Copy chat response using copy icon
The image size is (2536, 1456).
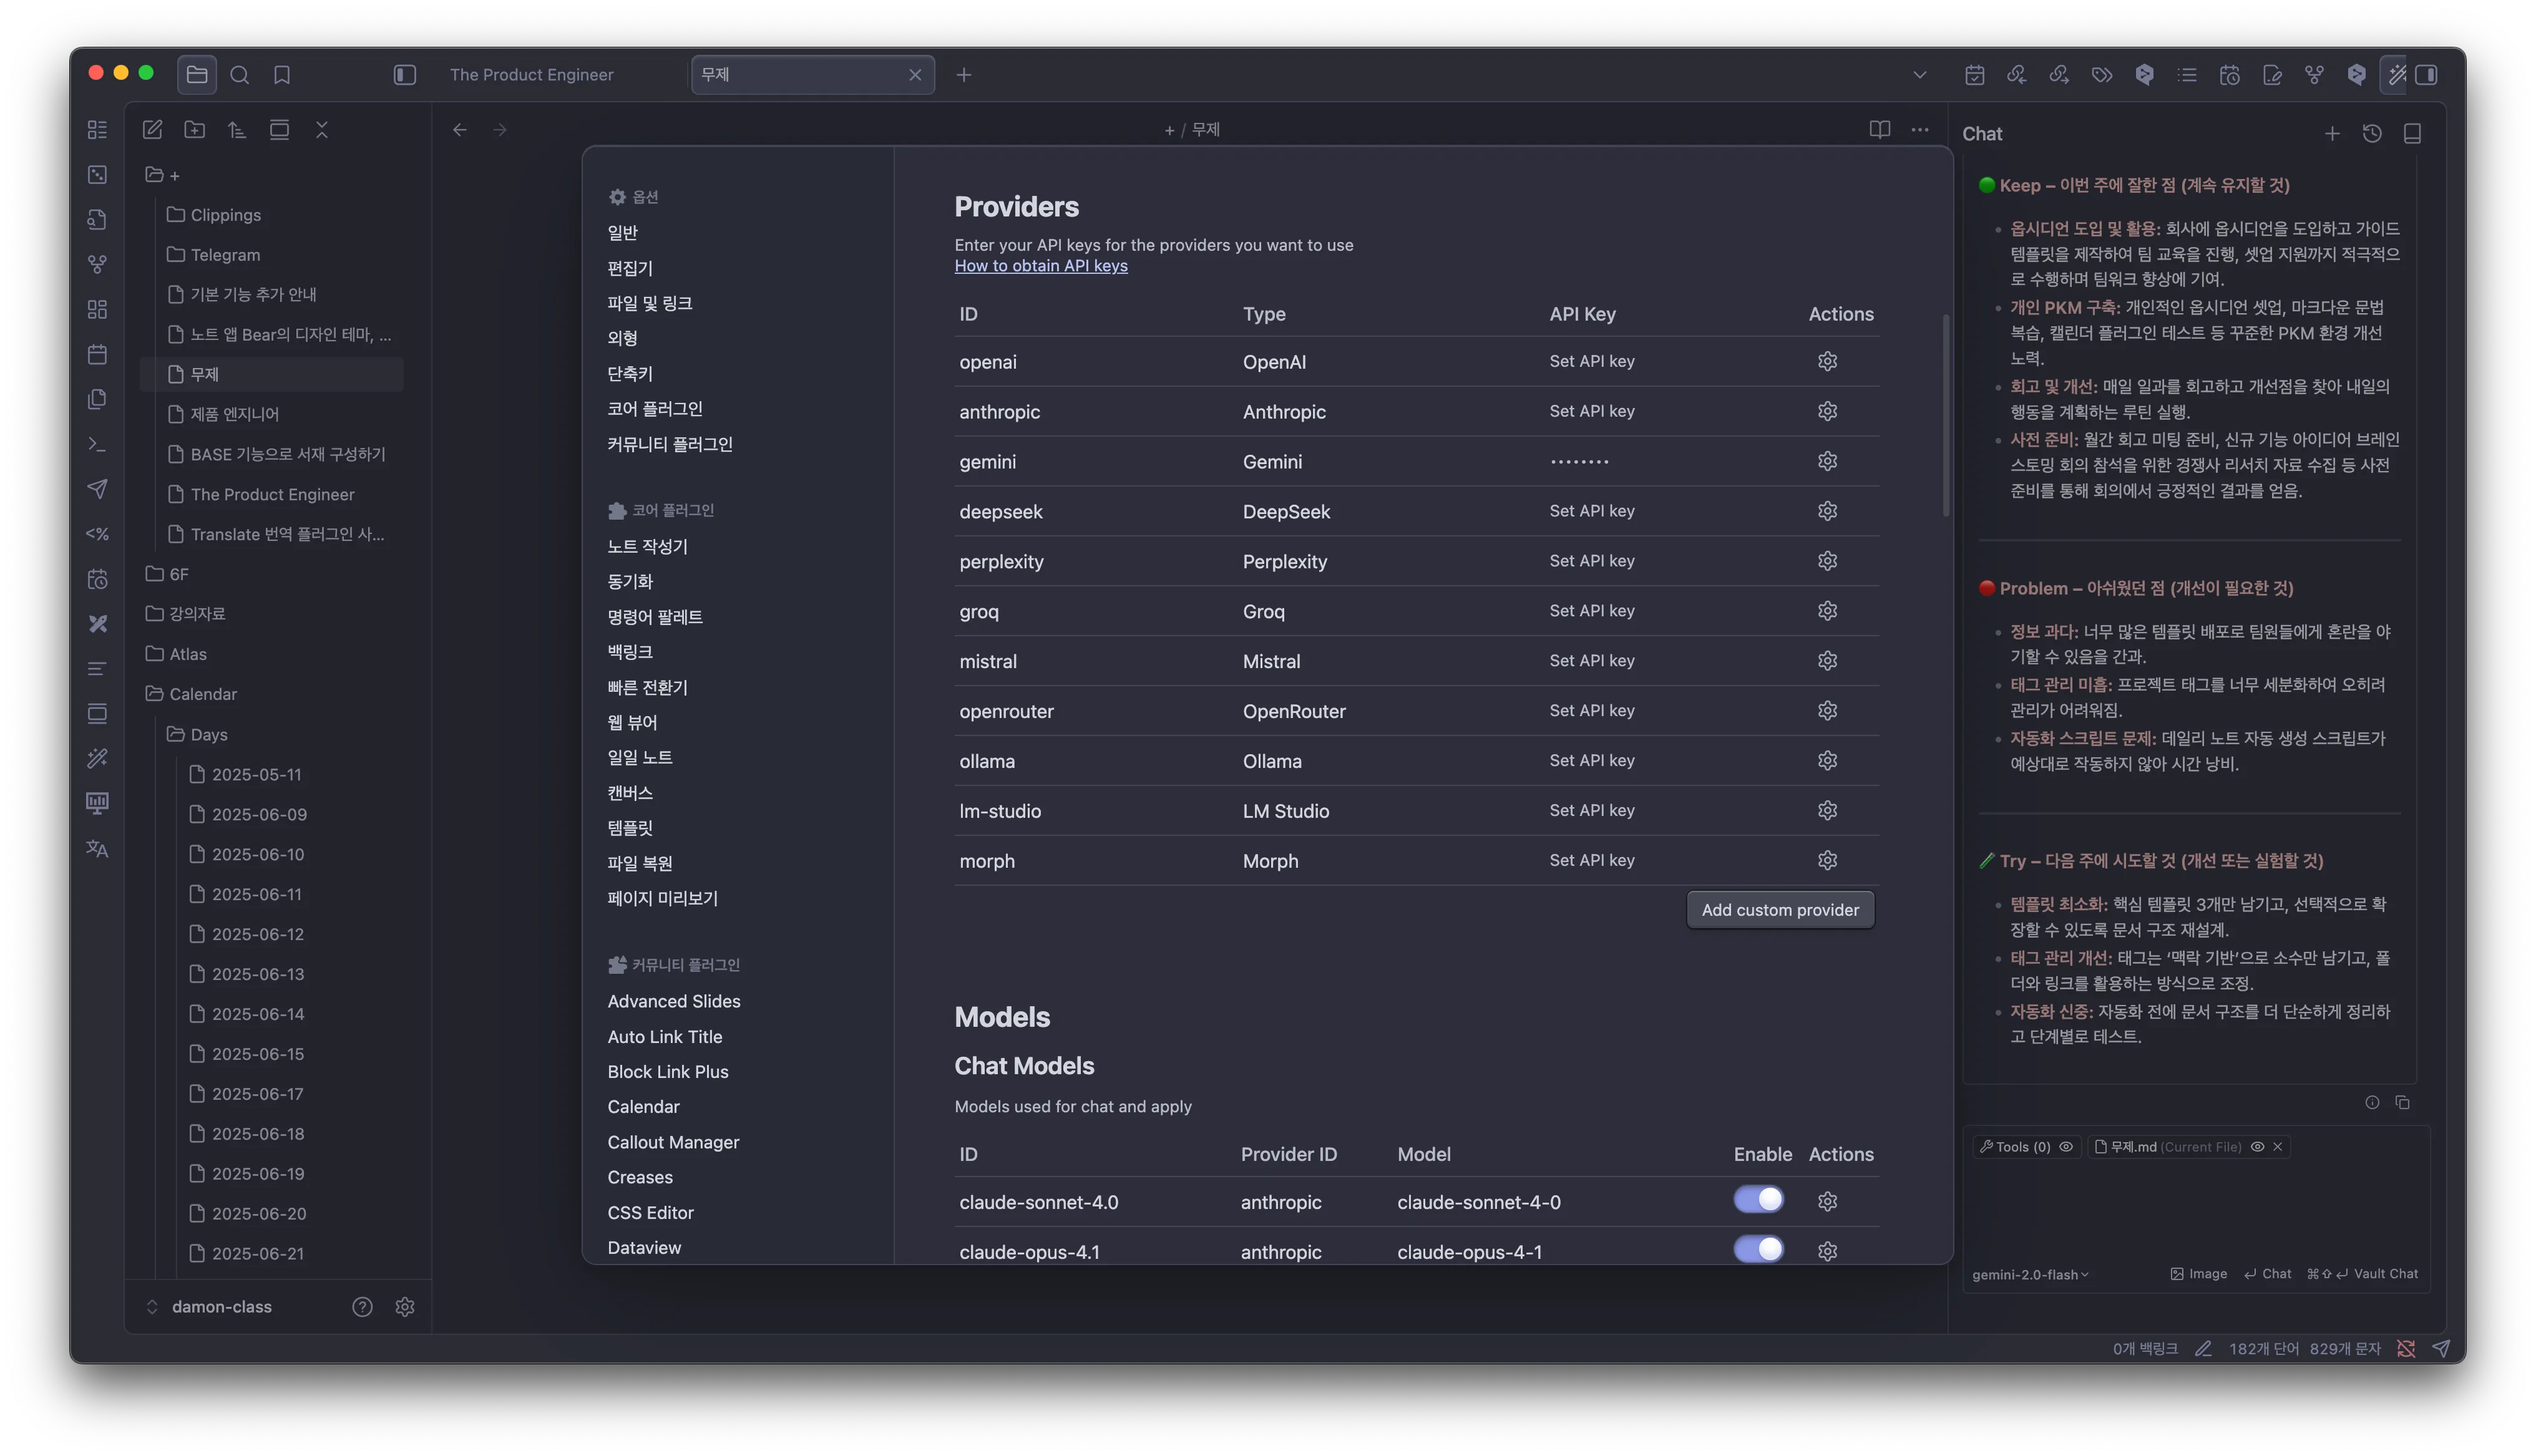[x=2402, y=1102]
